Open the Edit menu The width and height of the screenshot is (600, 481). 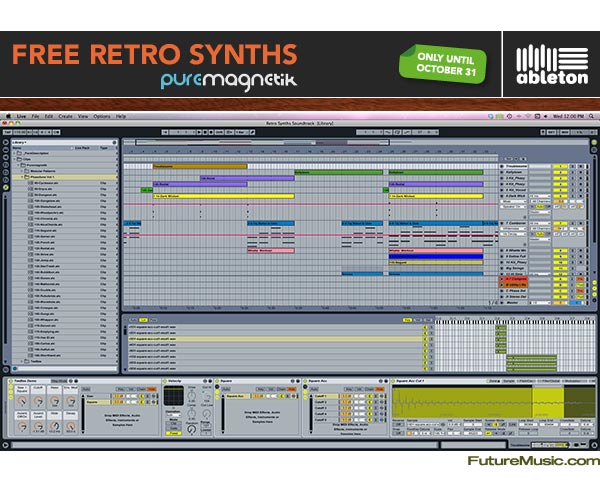[x=49, y=116]
